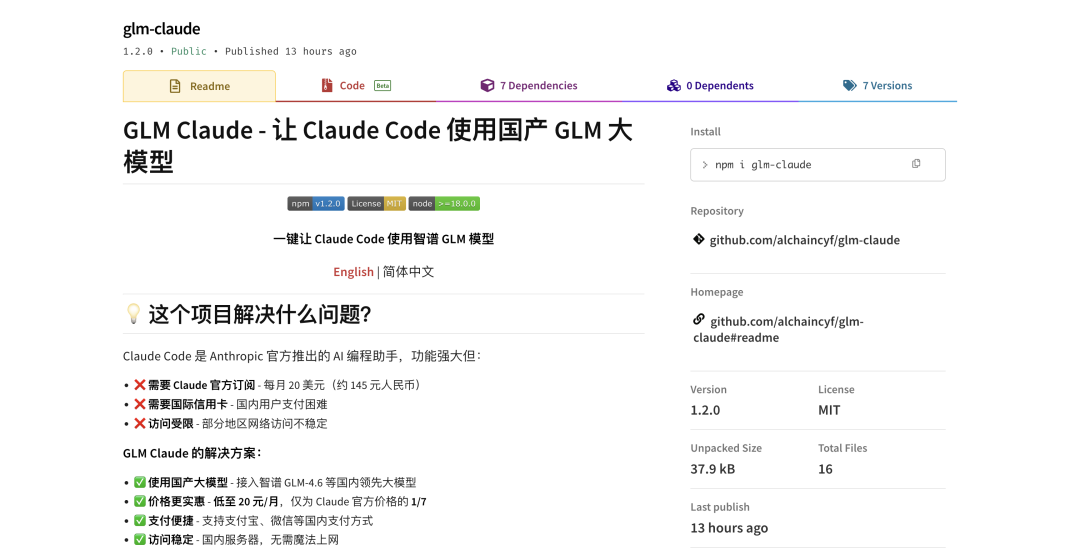The height and width of the screenshot is (555, 1080).
Task: Click the Dependents boxes icon
Action: [x=674, y=85]
